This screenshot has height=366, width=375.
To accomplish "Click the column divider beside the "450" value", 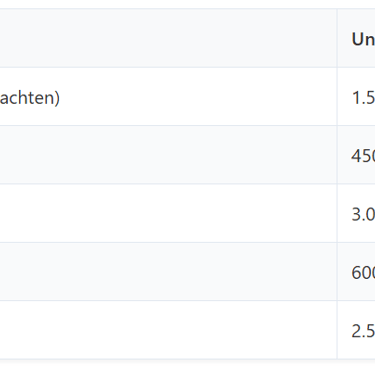I will (337, 155).
